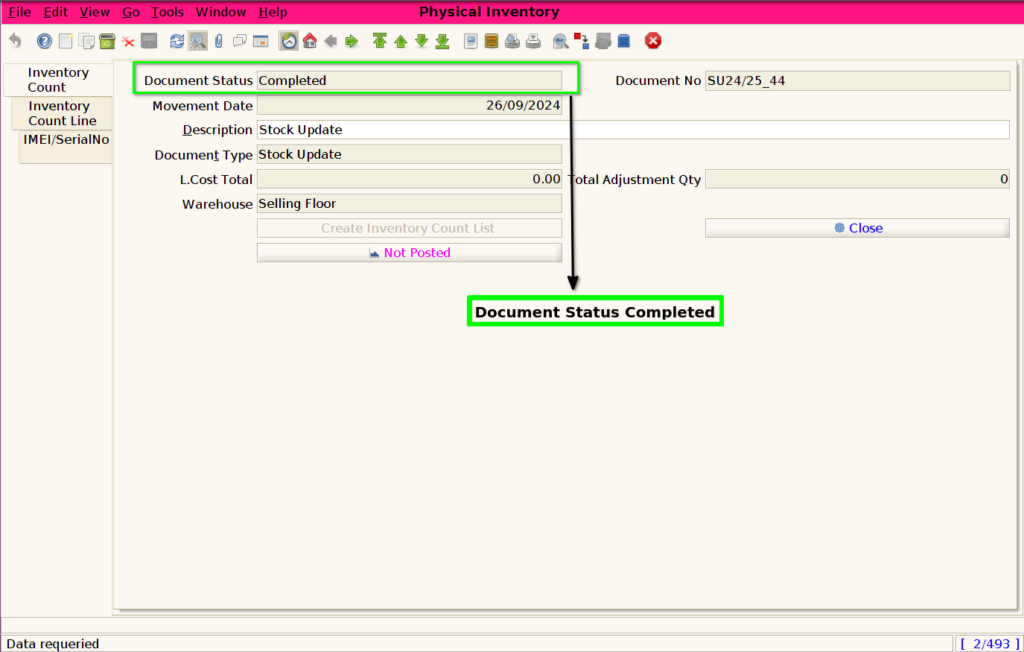Image resolution: width=1024 pixels, height=652 pixels.
Task: Refresh the record with blue arrows icon
Action: tap(177, 41)
